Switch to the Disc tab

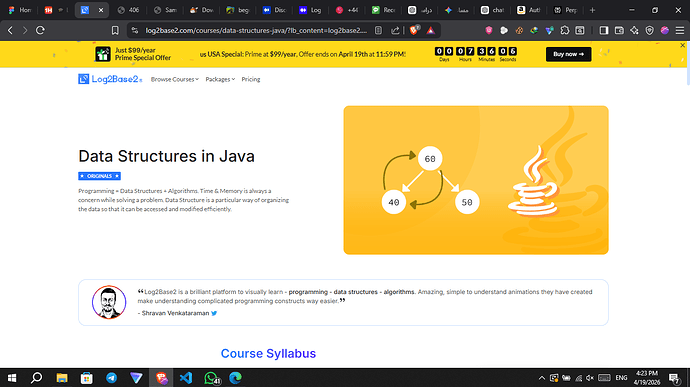click(274, 10)
